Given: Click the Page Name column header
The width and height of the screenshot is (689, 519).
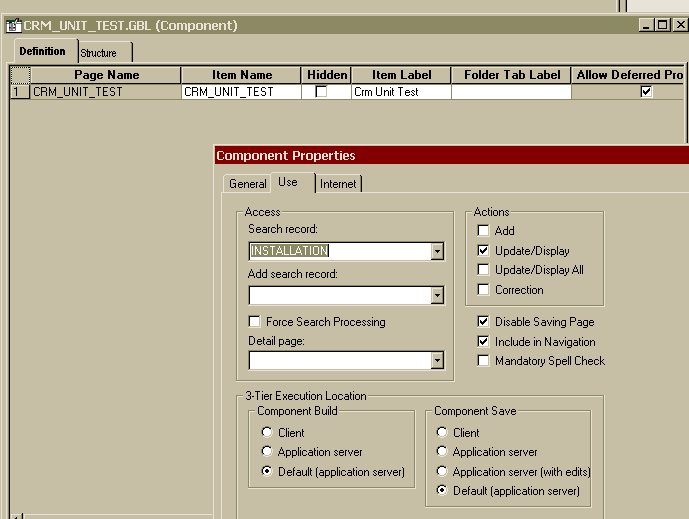Looking at the screenshot, I should pyautogui.click(x=106, y=75).
